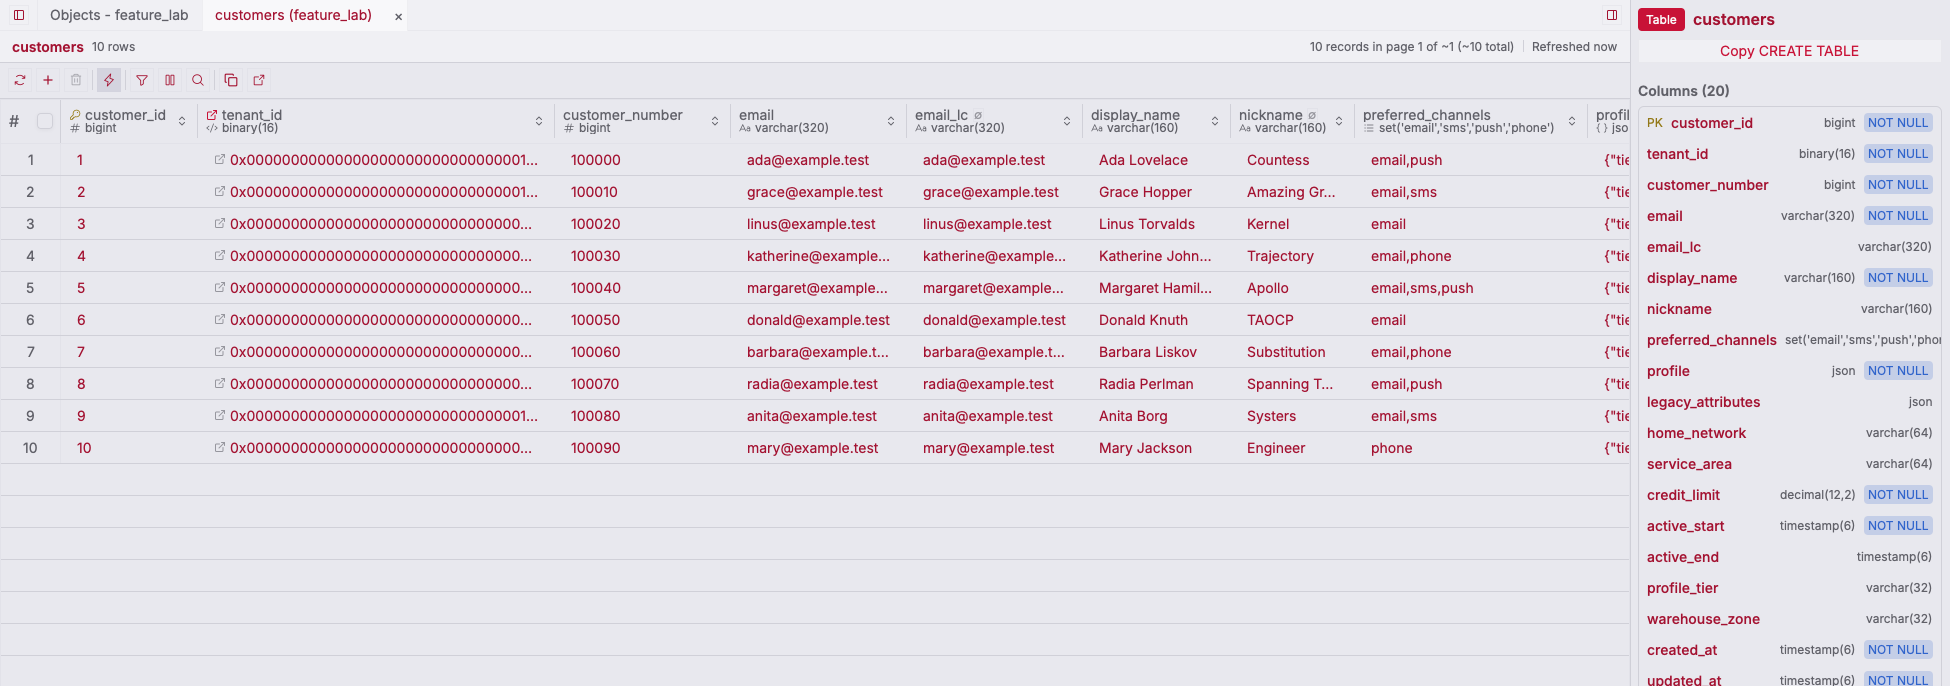
Task: Select home_network in Columns panel
Action: pos(1789,433)
